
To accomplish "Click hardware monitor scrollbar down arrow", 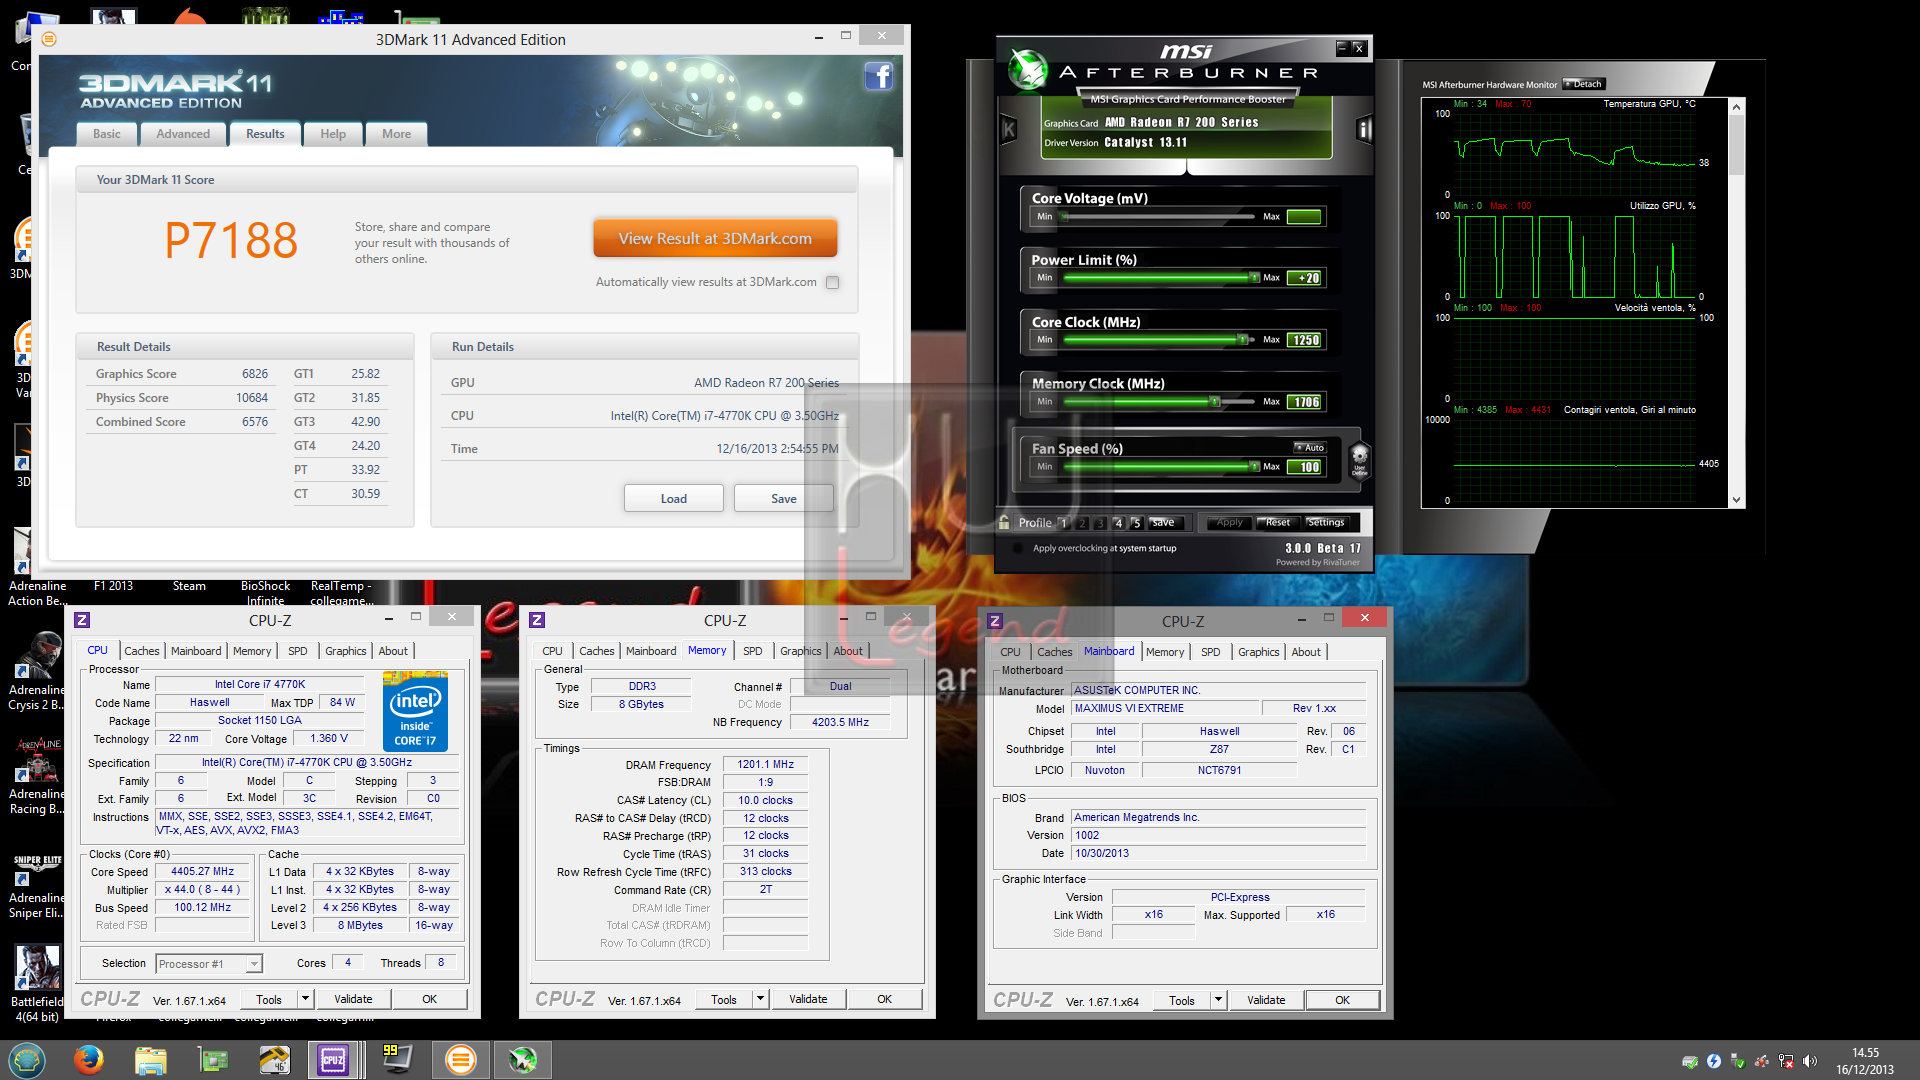I will click(x=1736, y=500).
